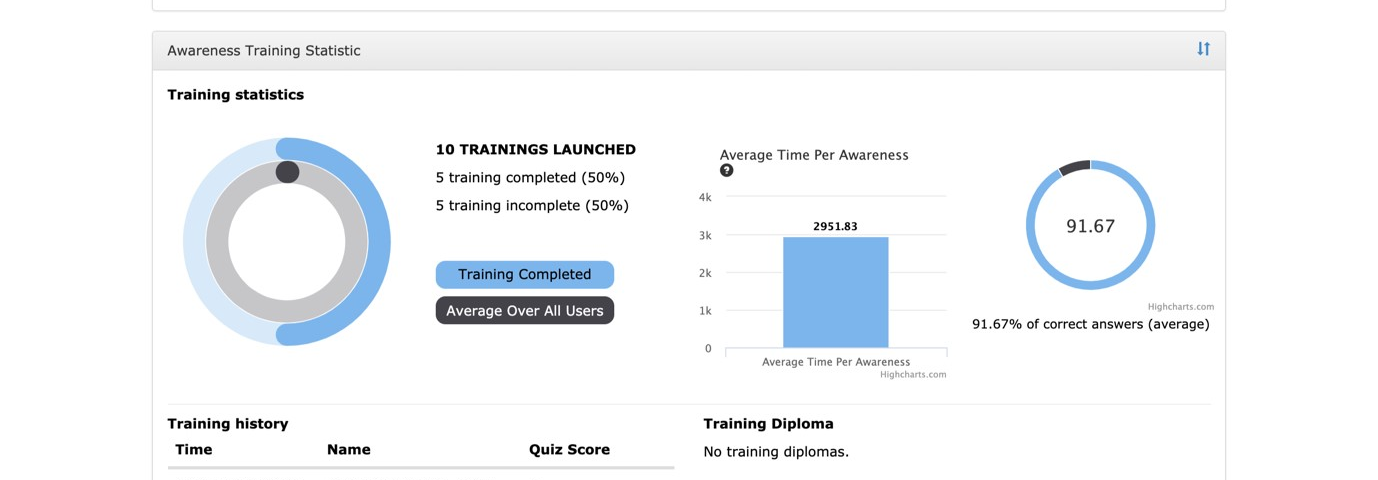Click the 2951.83 blue bar
This screenshot has width=1378, height=480.
point(835,292)
